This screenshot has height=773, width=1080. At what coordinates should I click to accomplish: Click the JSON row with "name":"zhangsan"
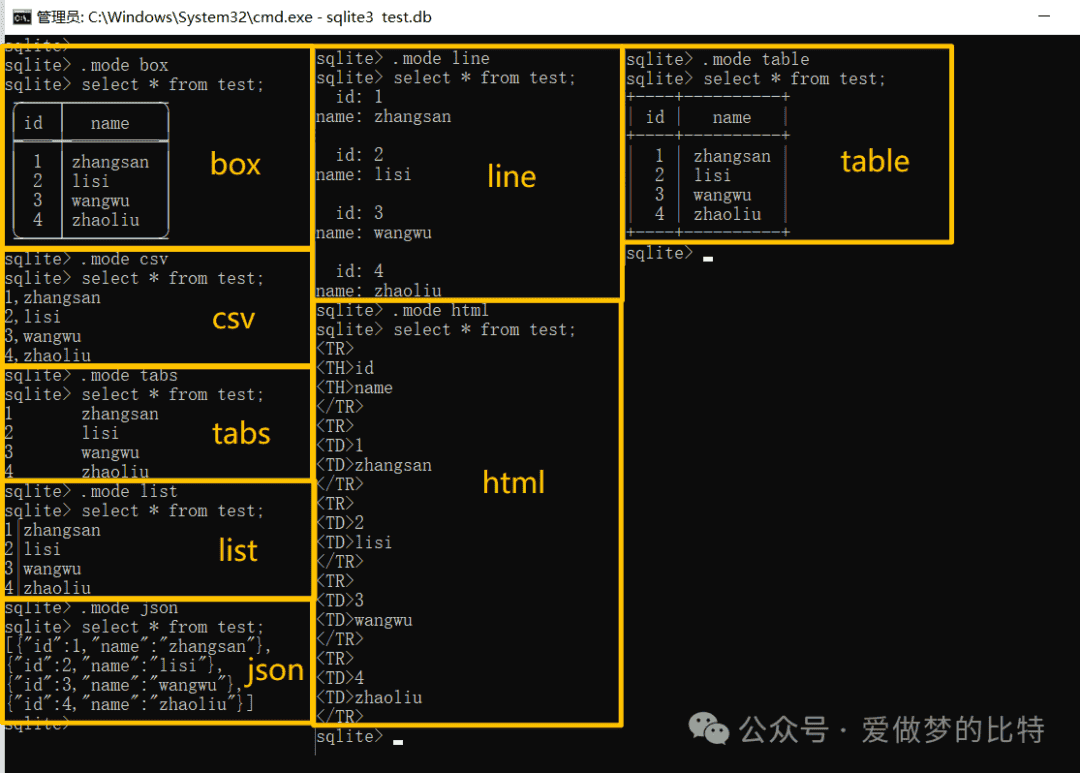(x=138, y=646)
